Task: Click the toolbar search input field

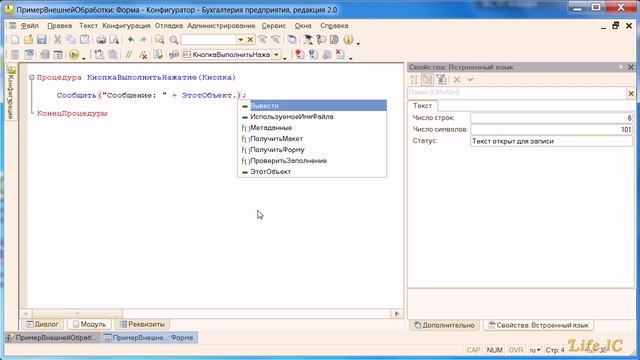Action: (x=208, y=40)
